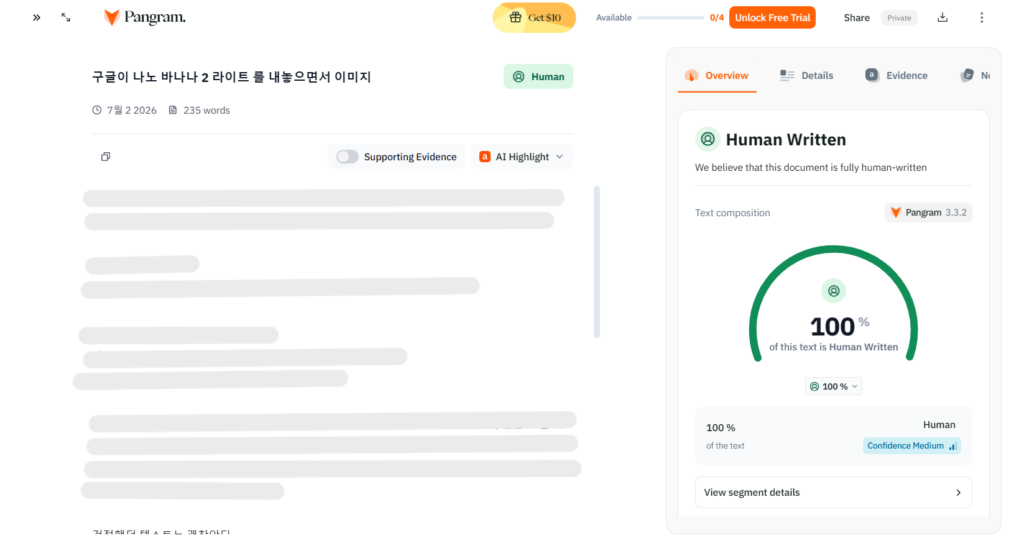This screenshot has height=543, width=1024.
Task: Click the document text scrollbar
Action: 596,262
